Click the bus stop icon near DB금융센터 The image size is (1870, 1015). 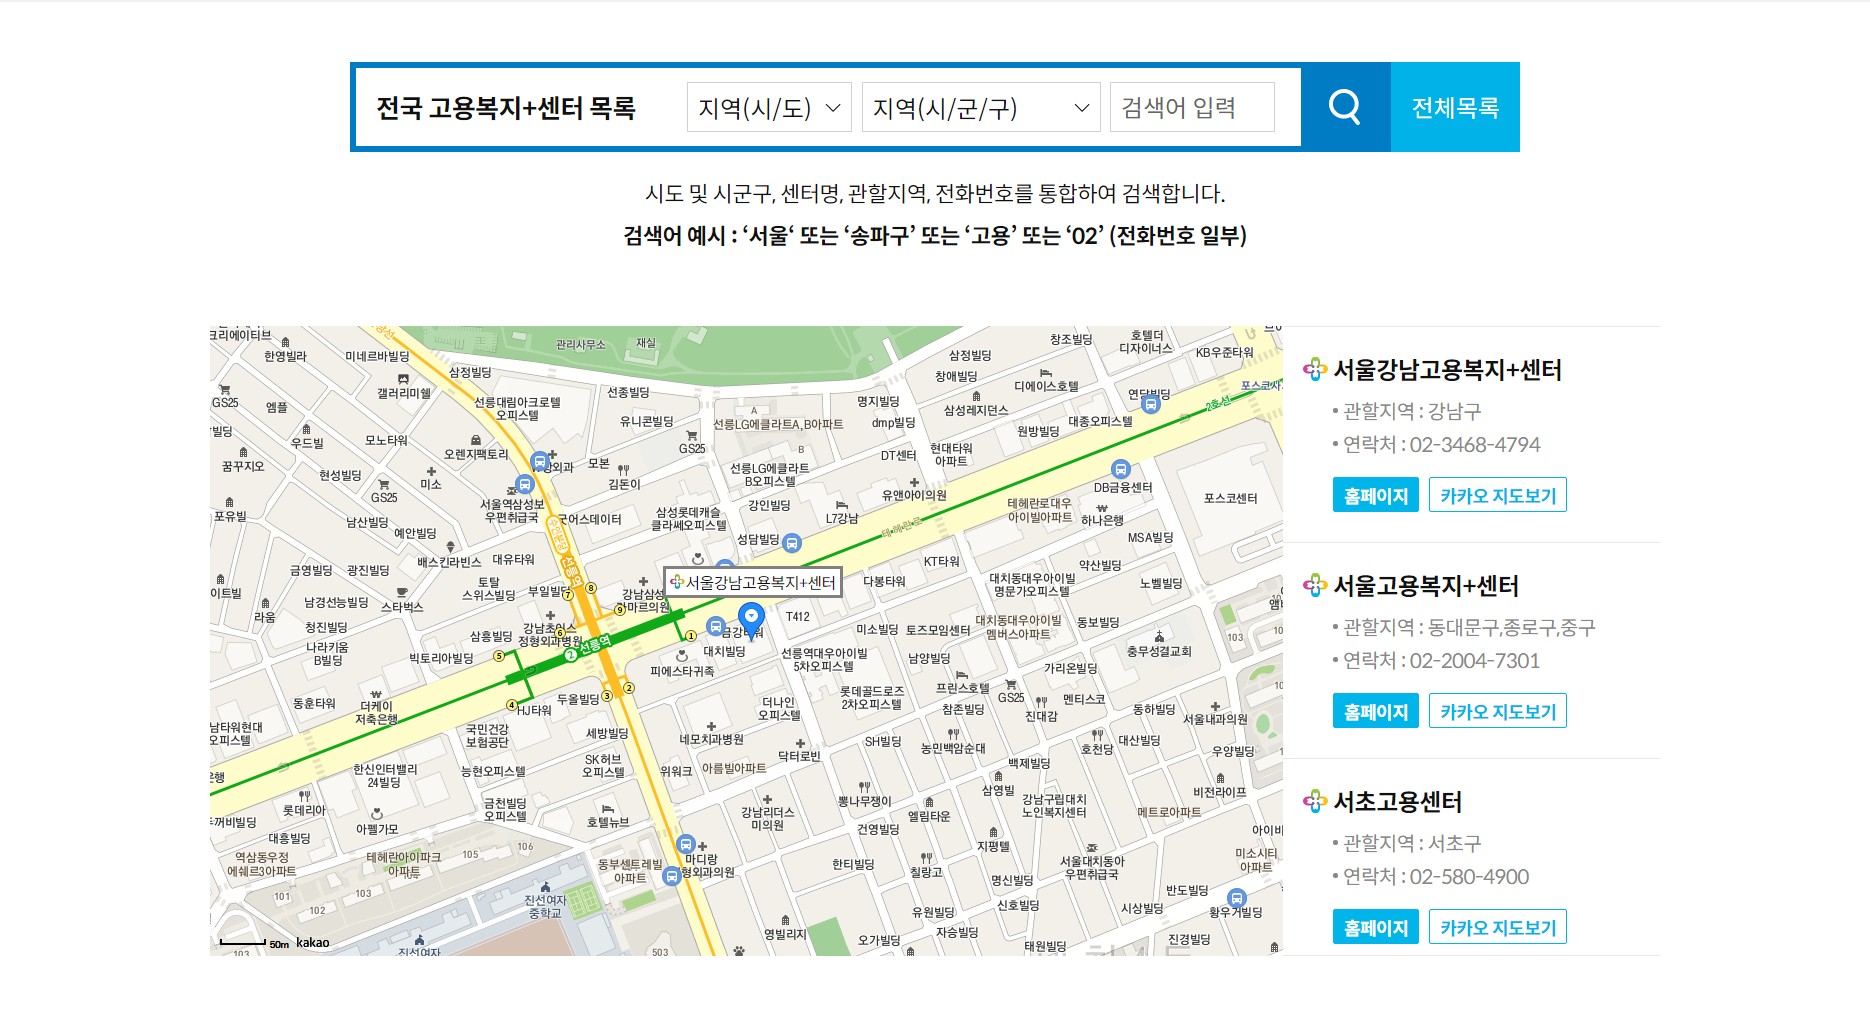tap(1121, 469)
